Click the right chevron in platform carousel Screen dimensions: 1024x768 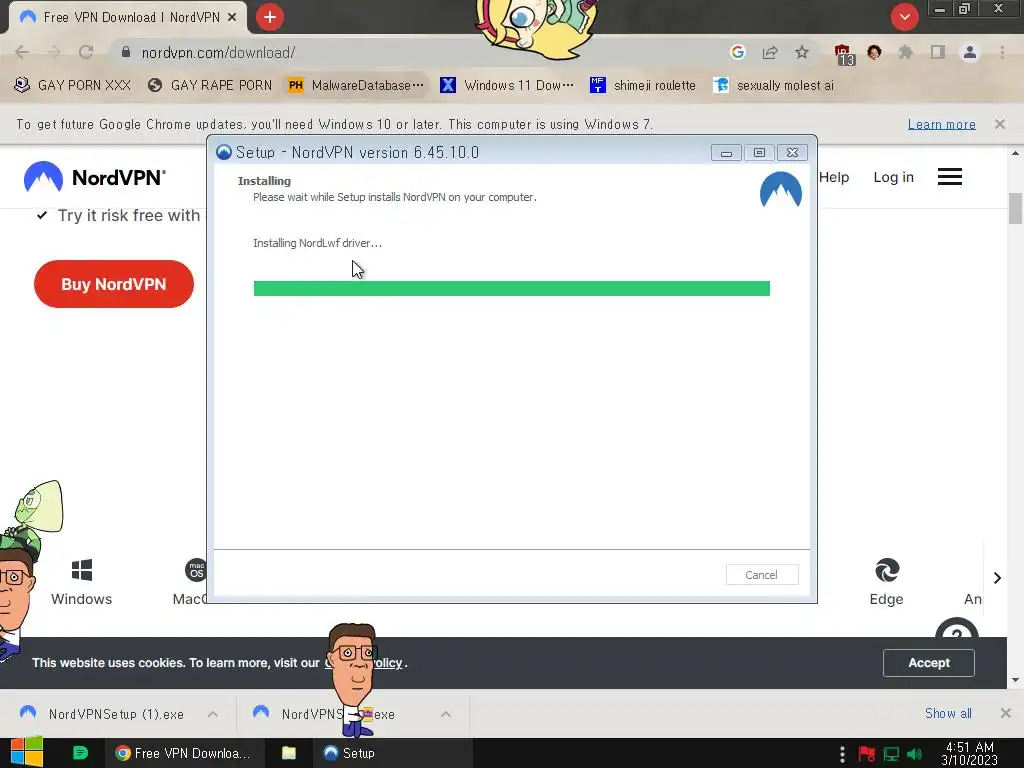click(997, 578)
